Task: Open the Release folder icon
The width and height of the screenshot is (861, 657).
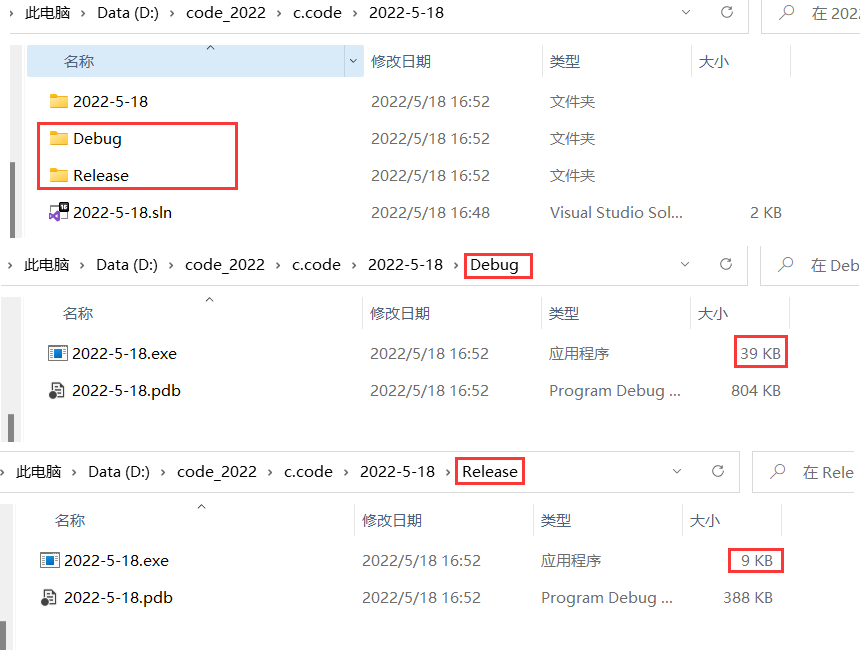Action: [59, 175]
